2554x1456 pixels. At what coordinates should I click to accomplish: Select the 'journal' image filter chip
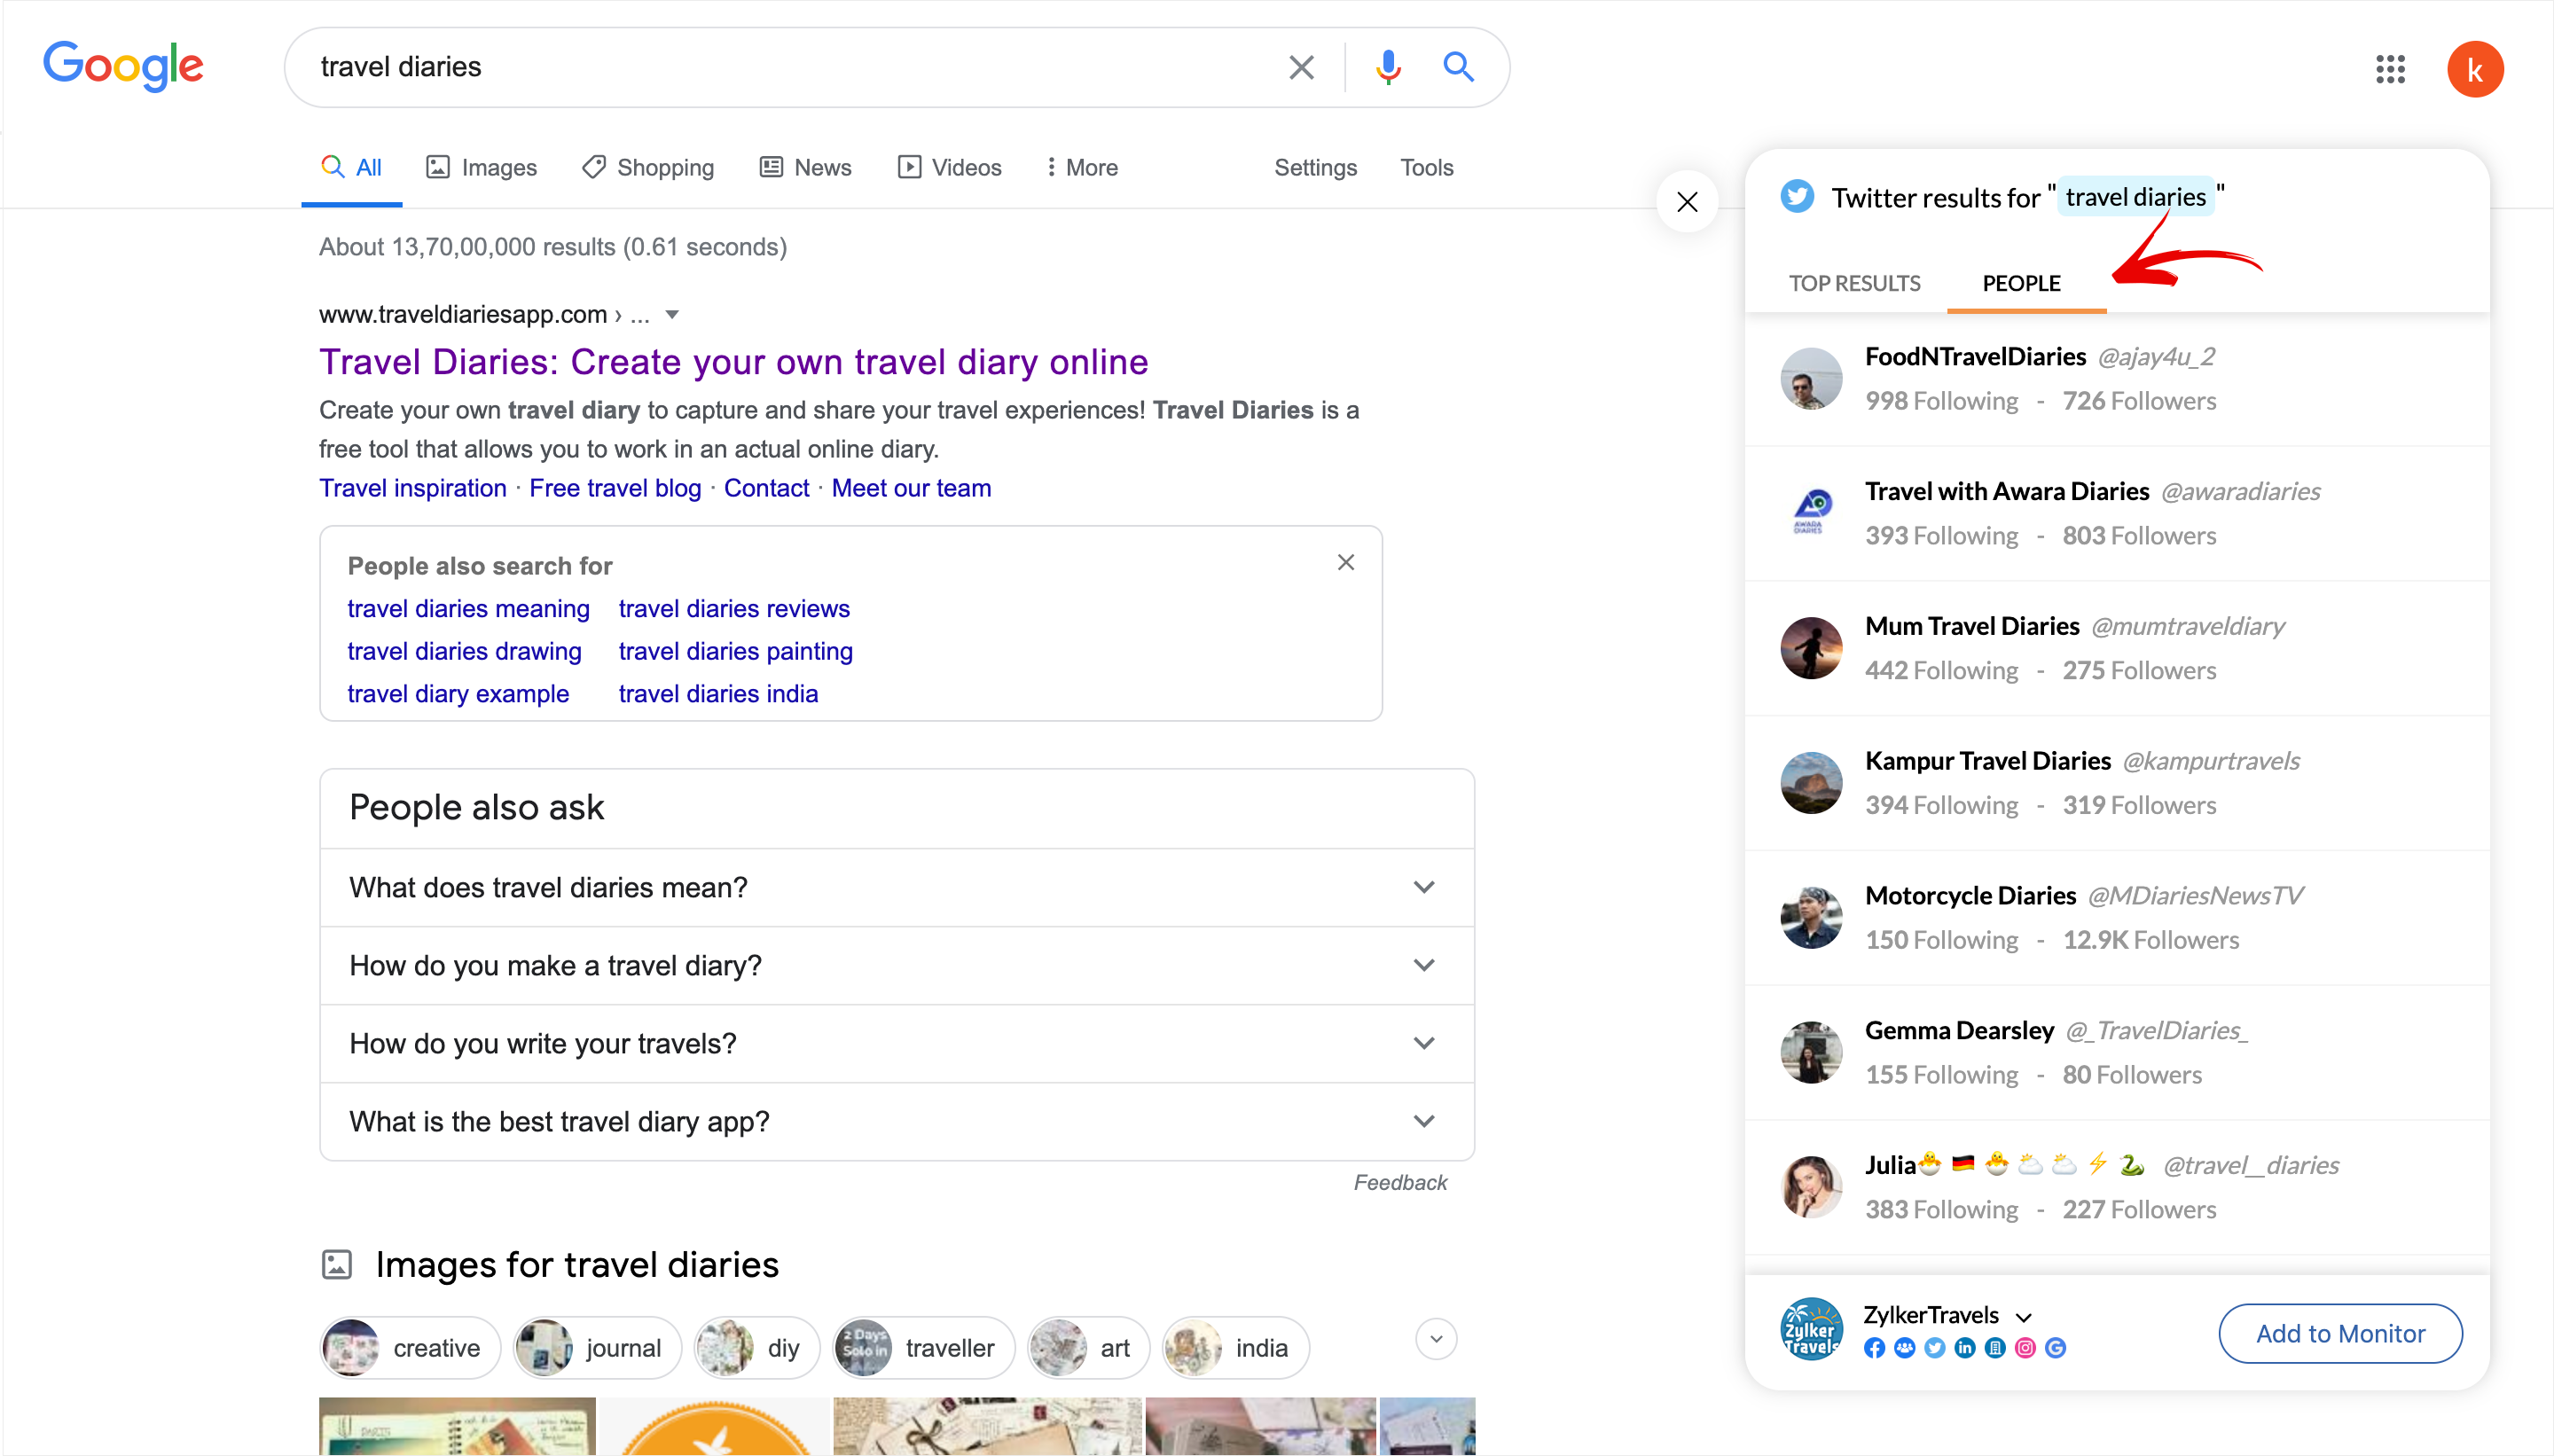click(597, 1348)
